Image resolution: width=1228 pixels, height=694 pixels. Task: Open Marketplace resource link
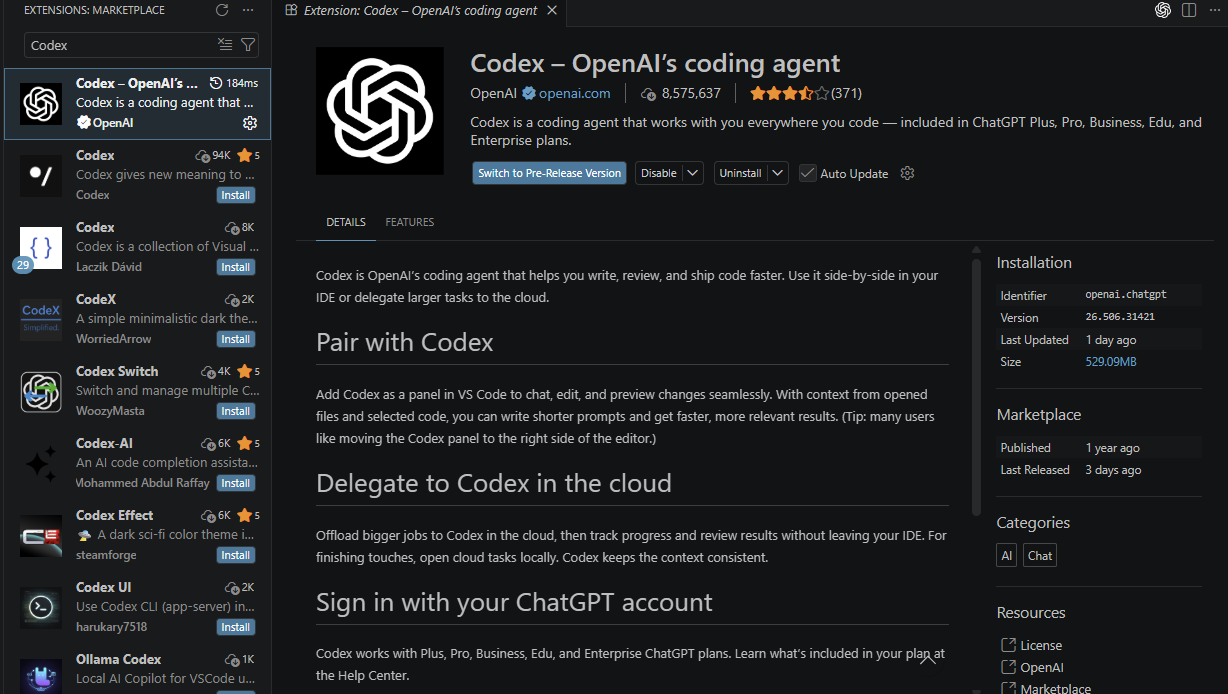[1056, 688]
